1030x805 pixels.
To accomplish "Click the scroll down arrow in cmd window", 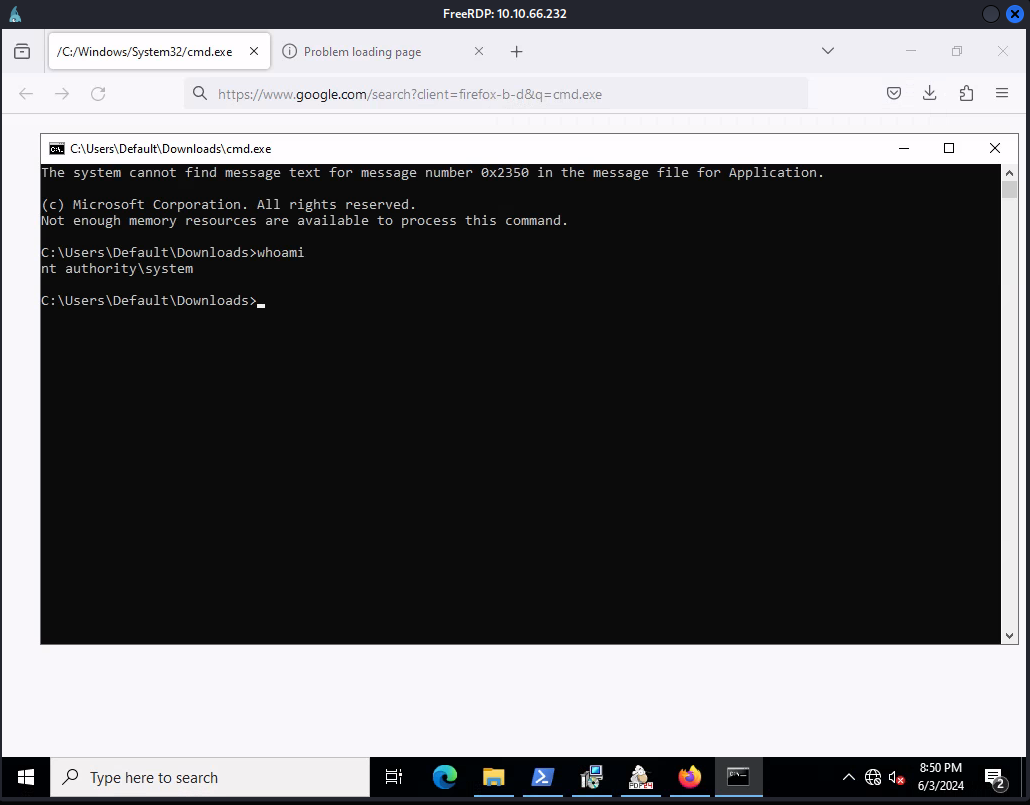I will [x=1009, y=635].
